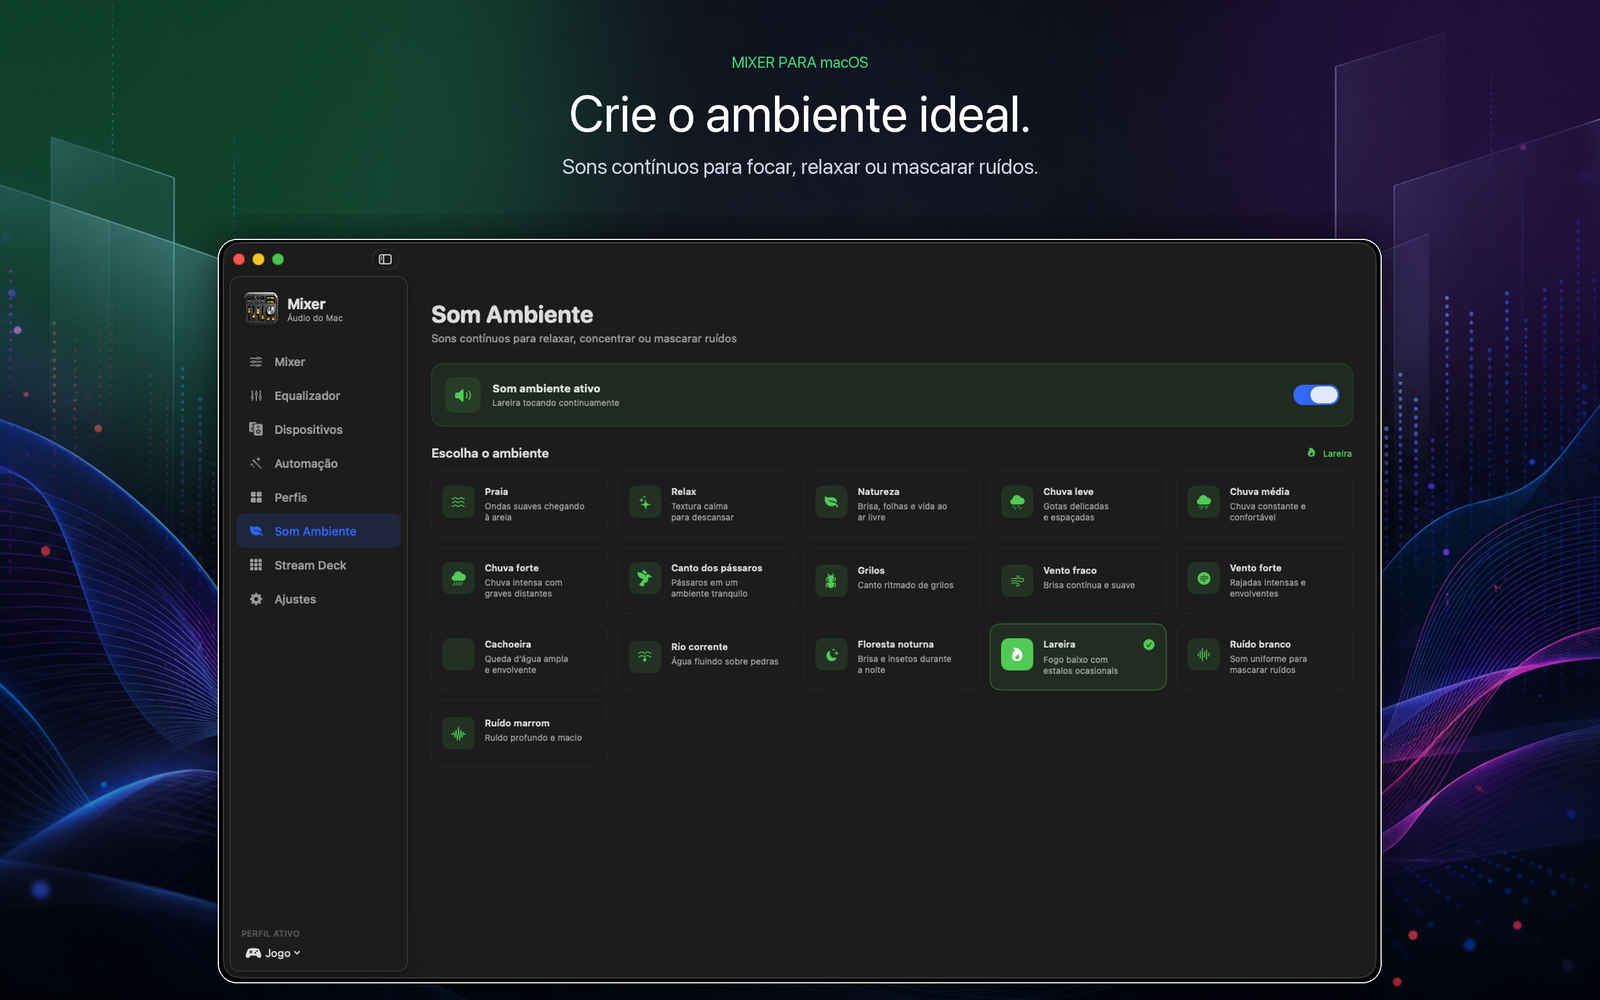Select Chuva média ambient sound
Viewport: 1600px width, 1000px height.
tap(1264, 504)
